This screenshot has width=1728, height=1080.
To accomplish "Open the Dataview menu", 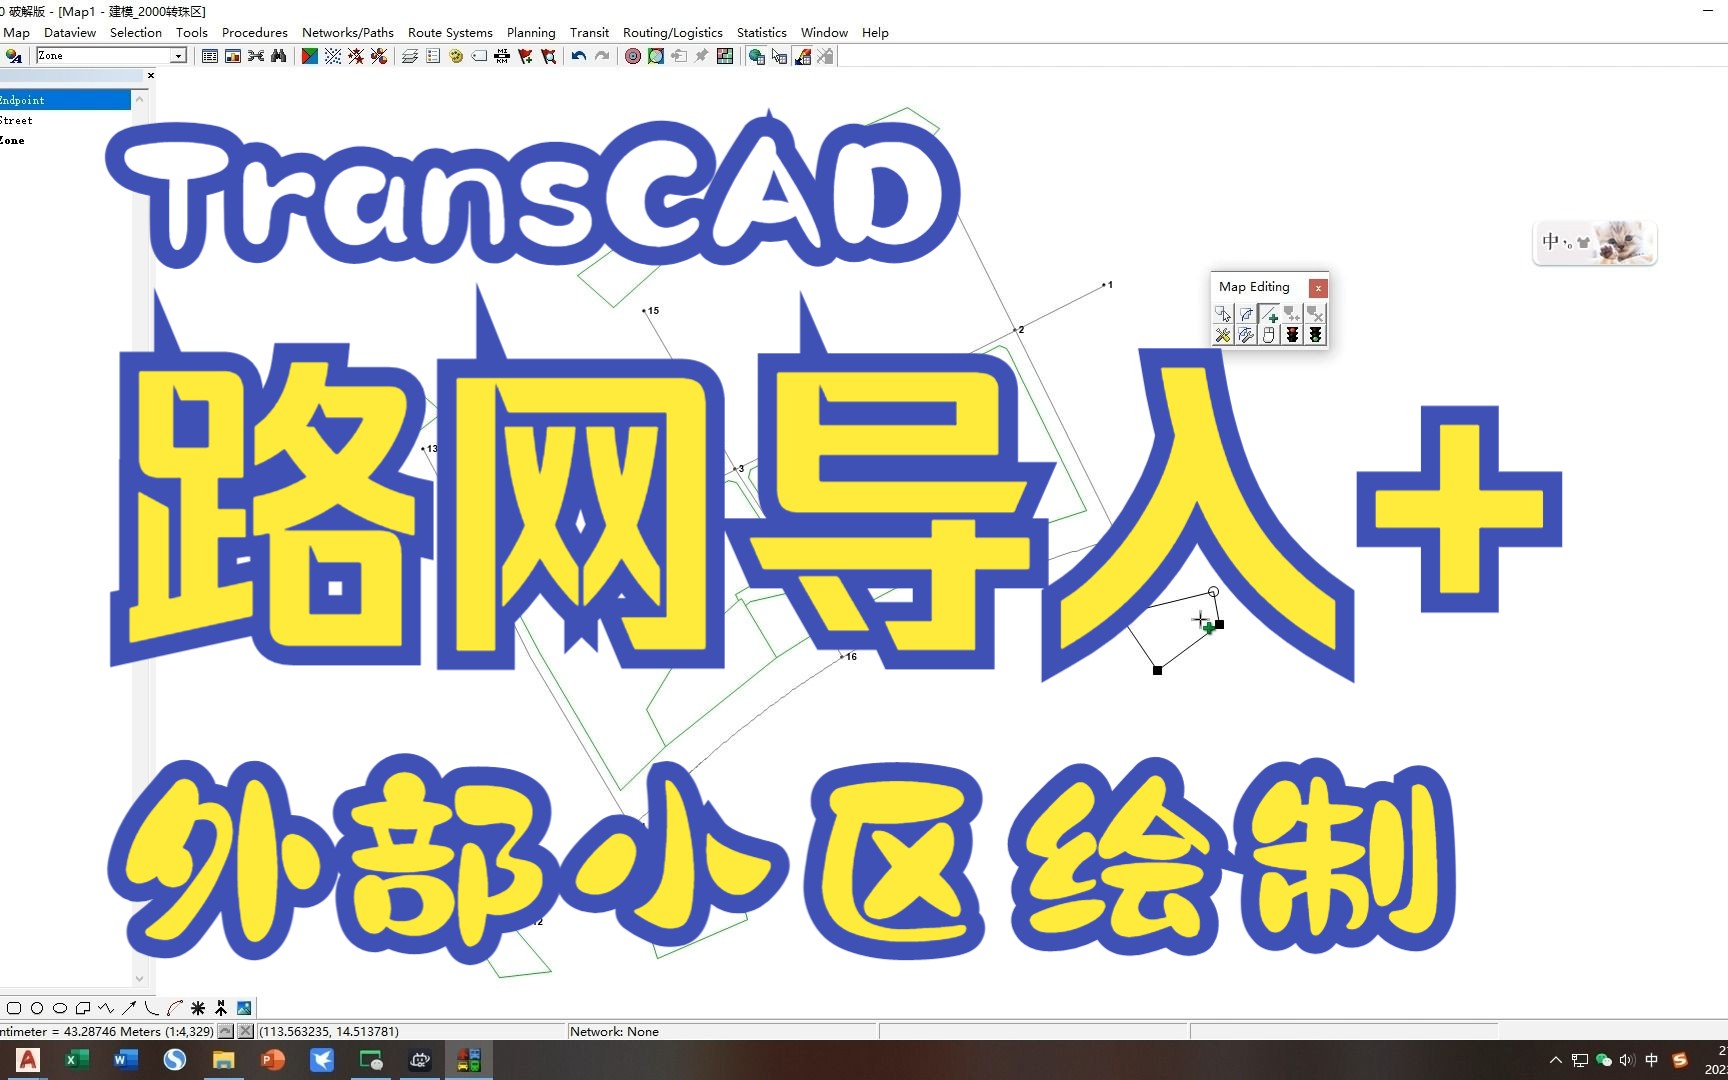I will (x=70, y=32).
